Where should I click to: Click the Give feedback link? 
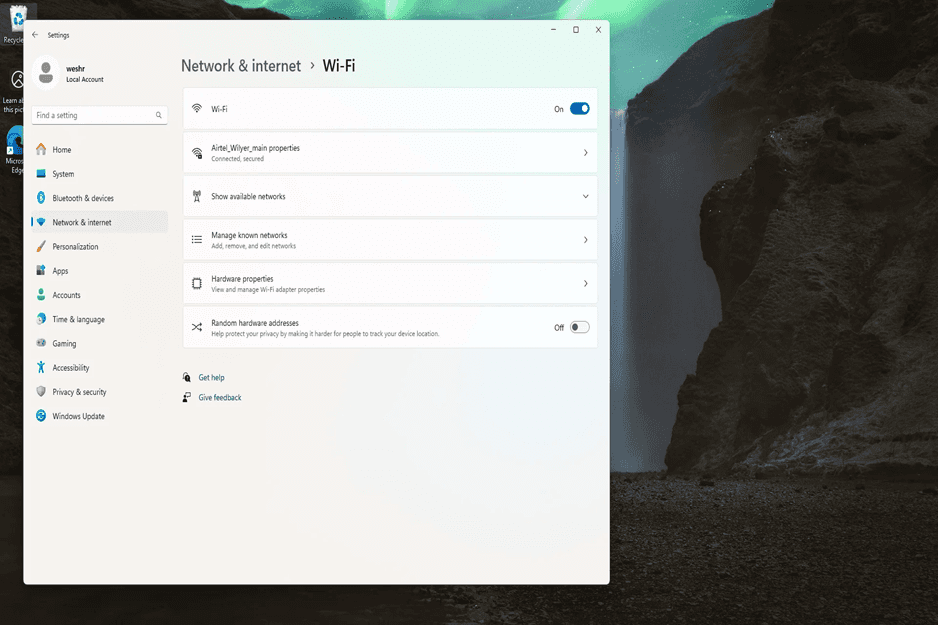pos(220,397)
